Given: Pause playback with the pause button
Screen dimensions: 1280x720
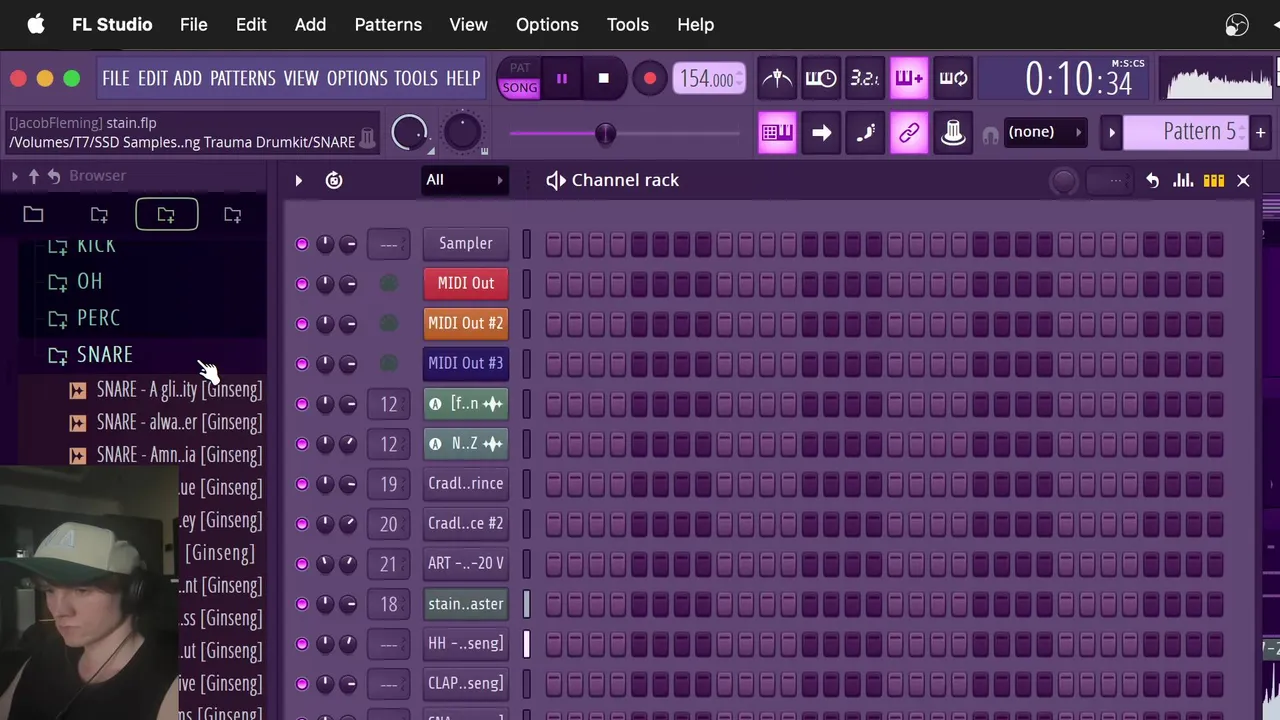Looking at the screenshot, I should point(562,78).
